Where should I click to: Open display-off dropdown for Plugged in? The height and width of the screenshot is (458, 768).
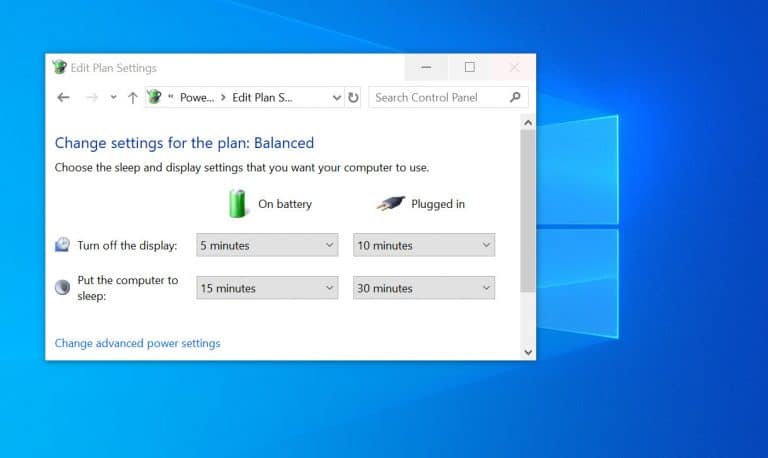(x=424, y=245)
